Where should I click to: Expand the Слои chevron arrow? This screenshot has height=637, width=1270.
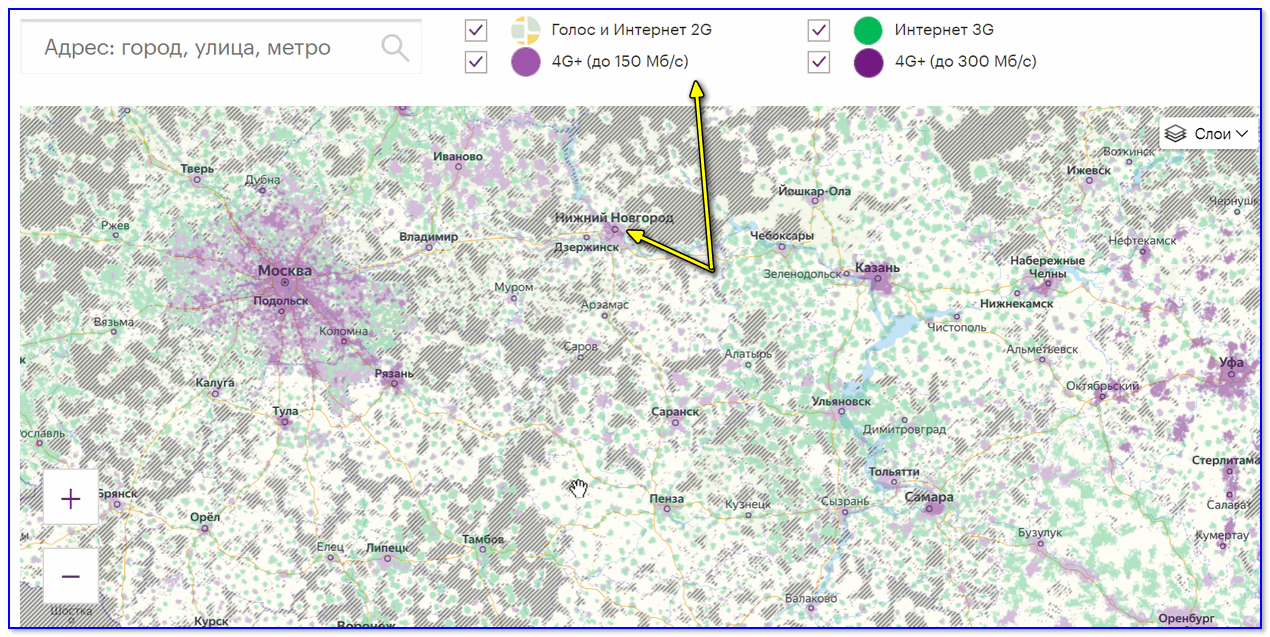1243,134
